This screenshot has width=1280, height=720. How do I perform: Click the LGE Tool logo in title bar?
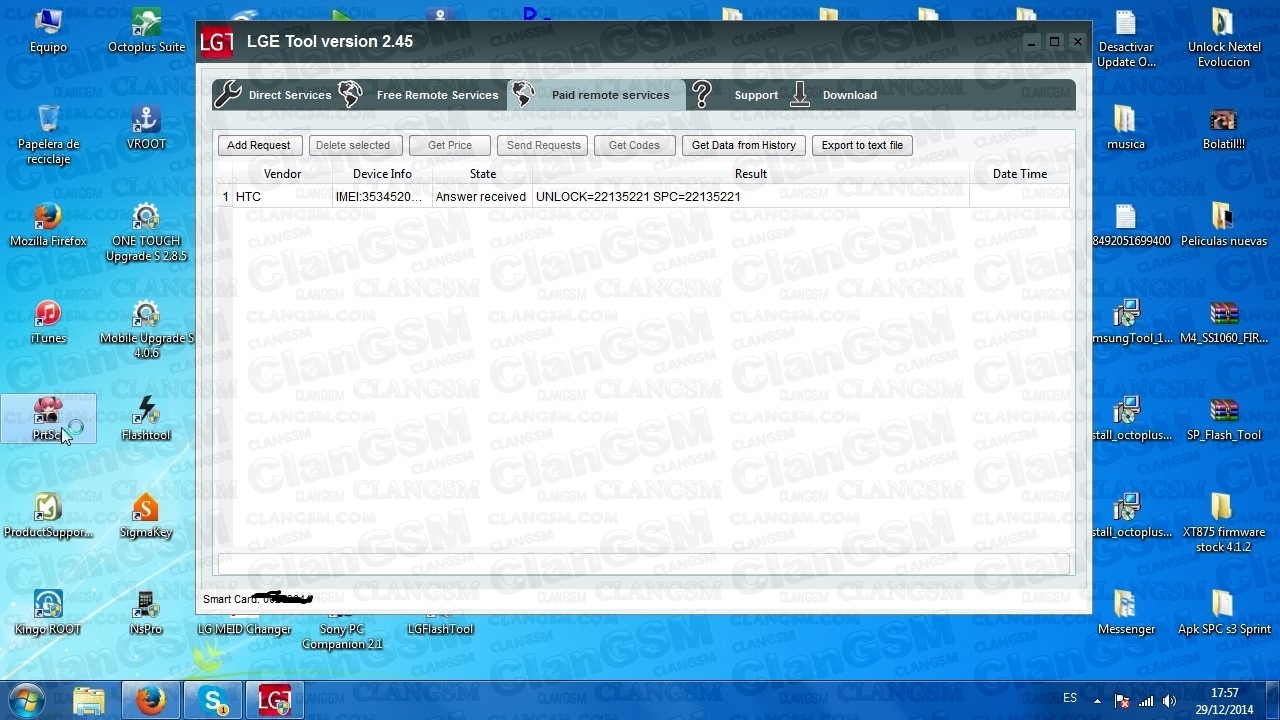click(x=217, y=42)
